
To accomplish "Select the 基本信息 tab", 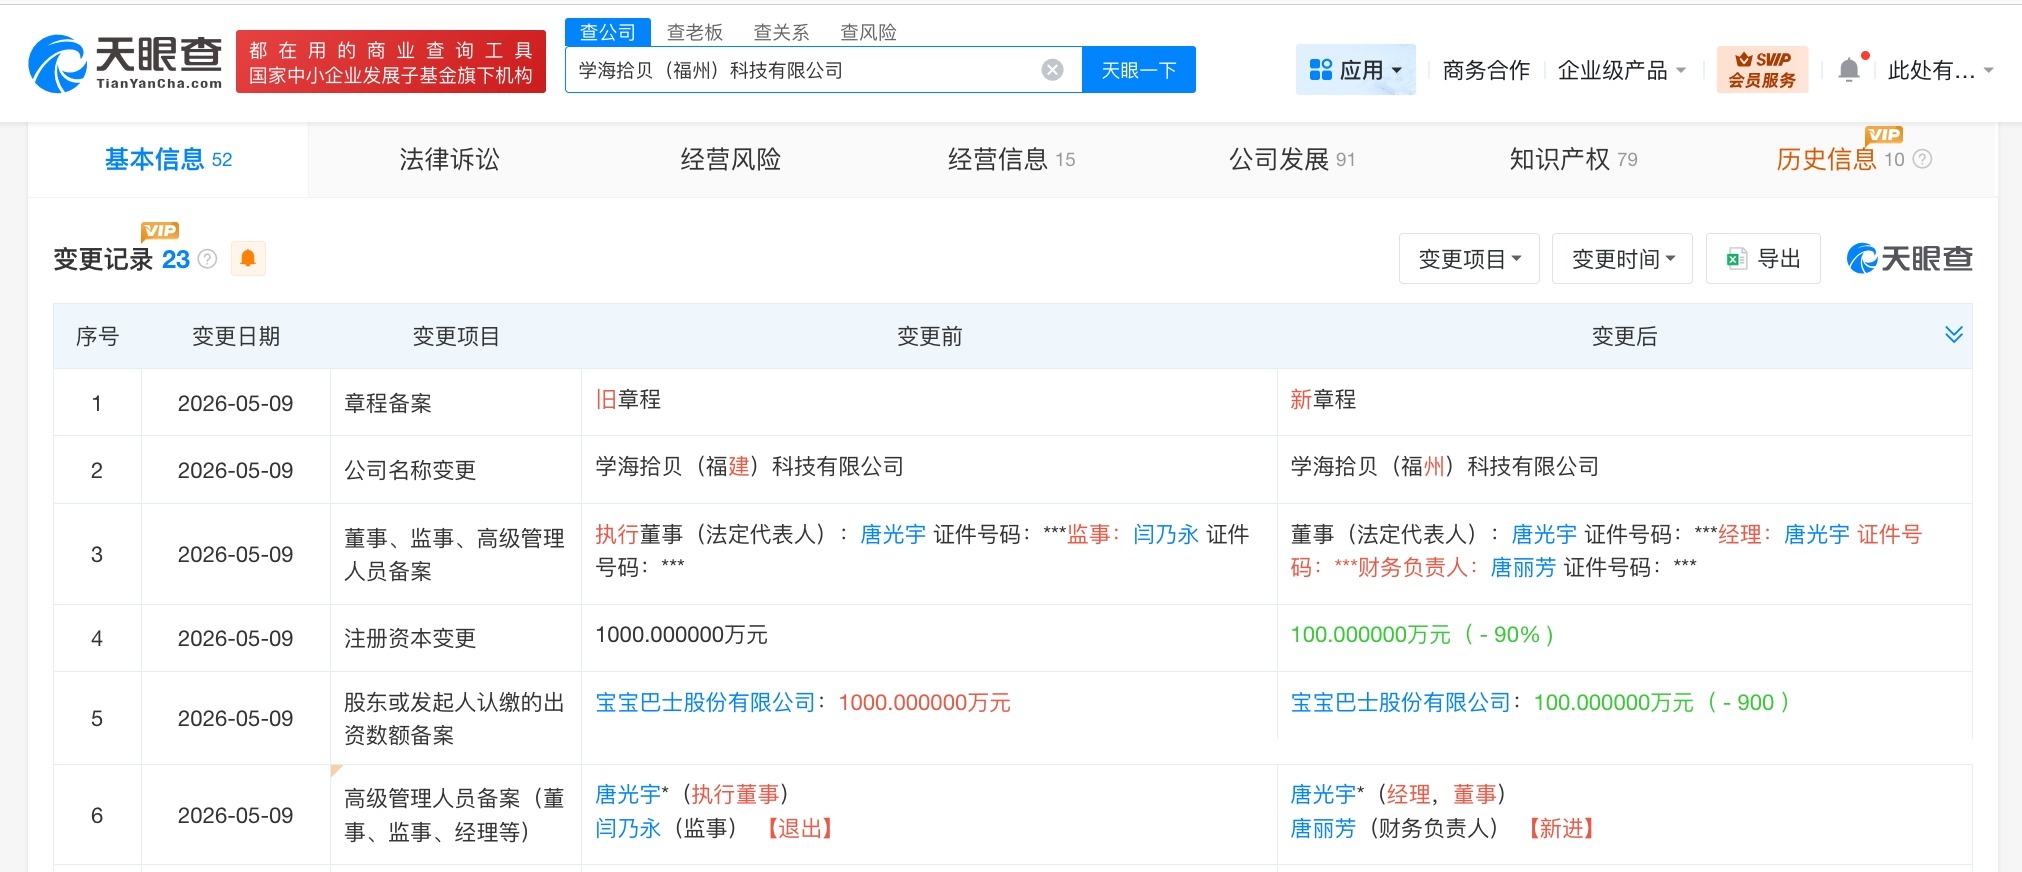I will click(168, 159).
